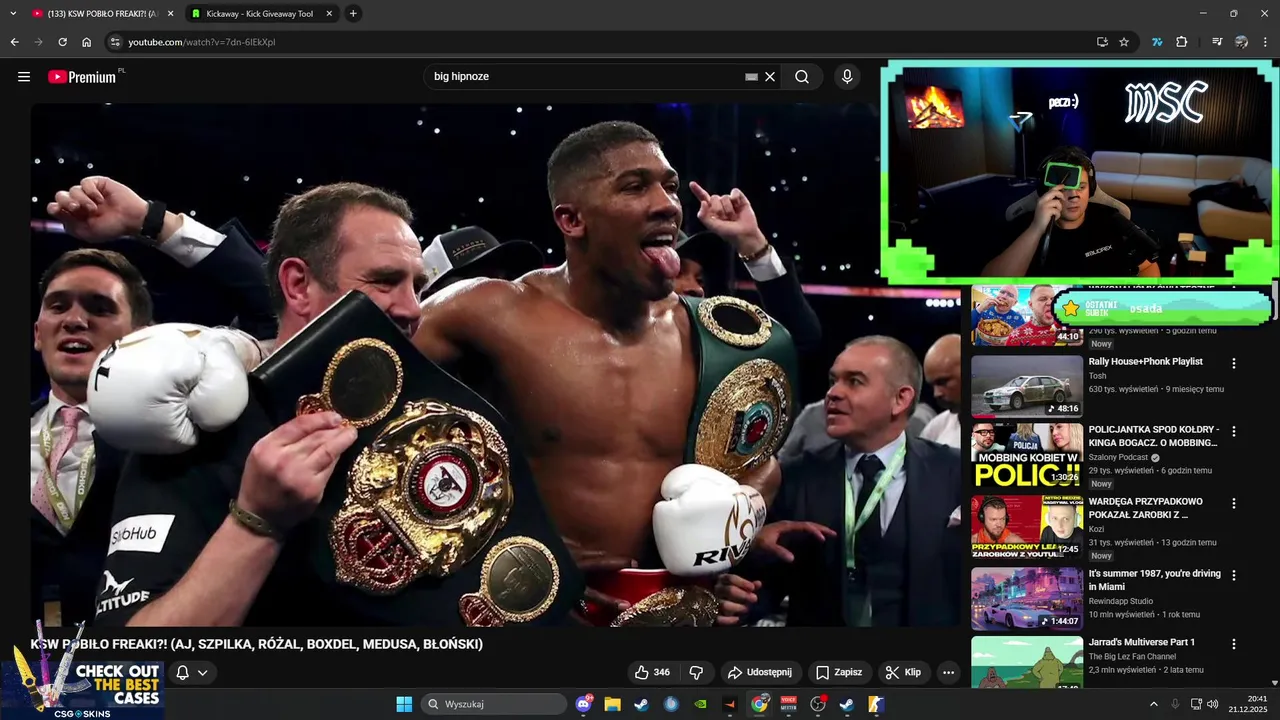Switch to the Kickaway Kick Giveaway Tool tab

click(260, 14)
